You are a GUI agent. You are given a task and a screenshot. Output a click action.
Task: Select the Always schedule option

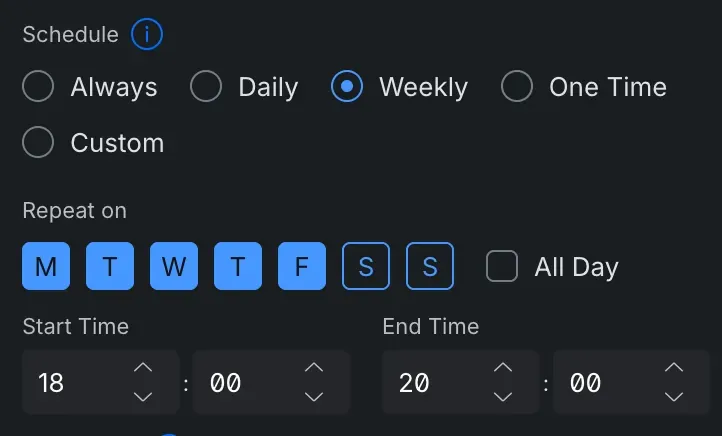(x=38, y=87)
